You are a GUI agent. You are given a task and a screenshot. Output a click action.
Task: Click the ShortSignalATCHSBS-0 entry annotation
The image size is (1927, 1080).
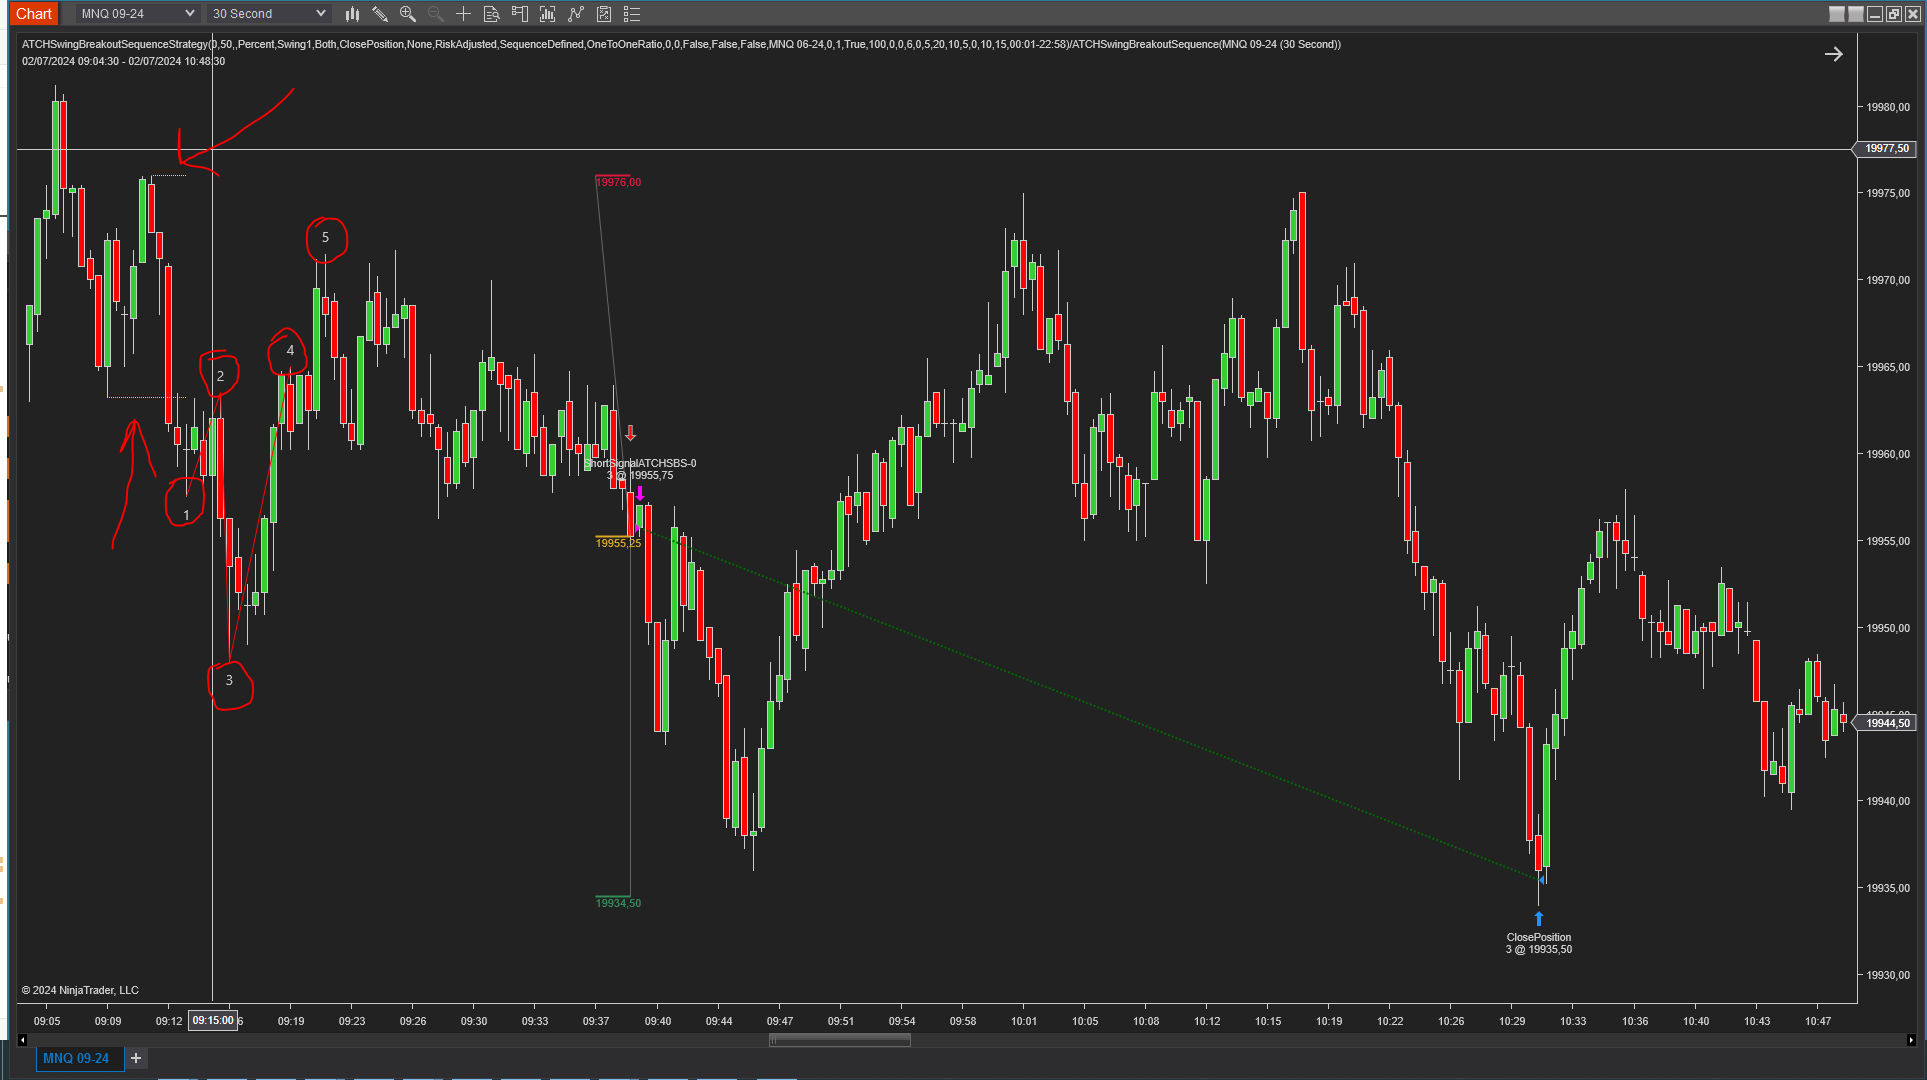click(x=640, y=469)
